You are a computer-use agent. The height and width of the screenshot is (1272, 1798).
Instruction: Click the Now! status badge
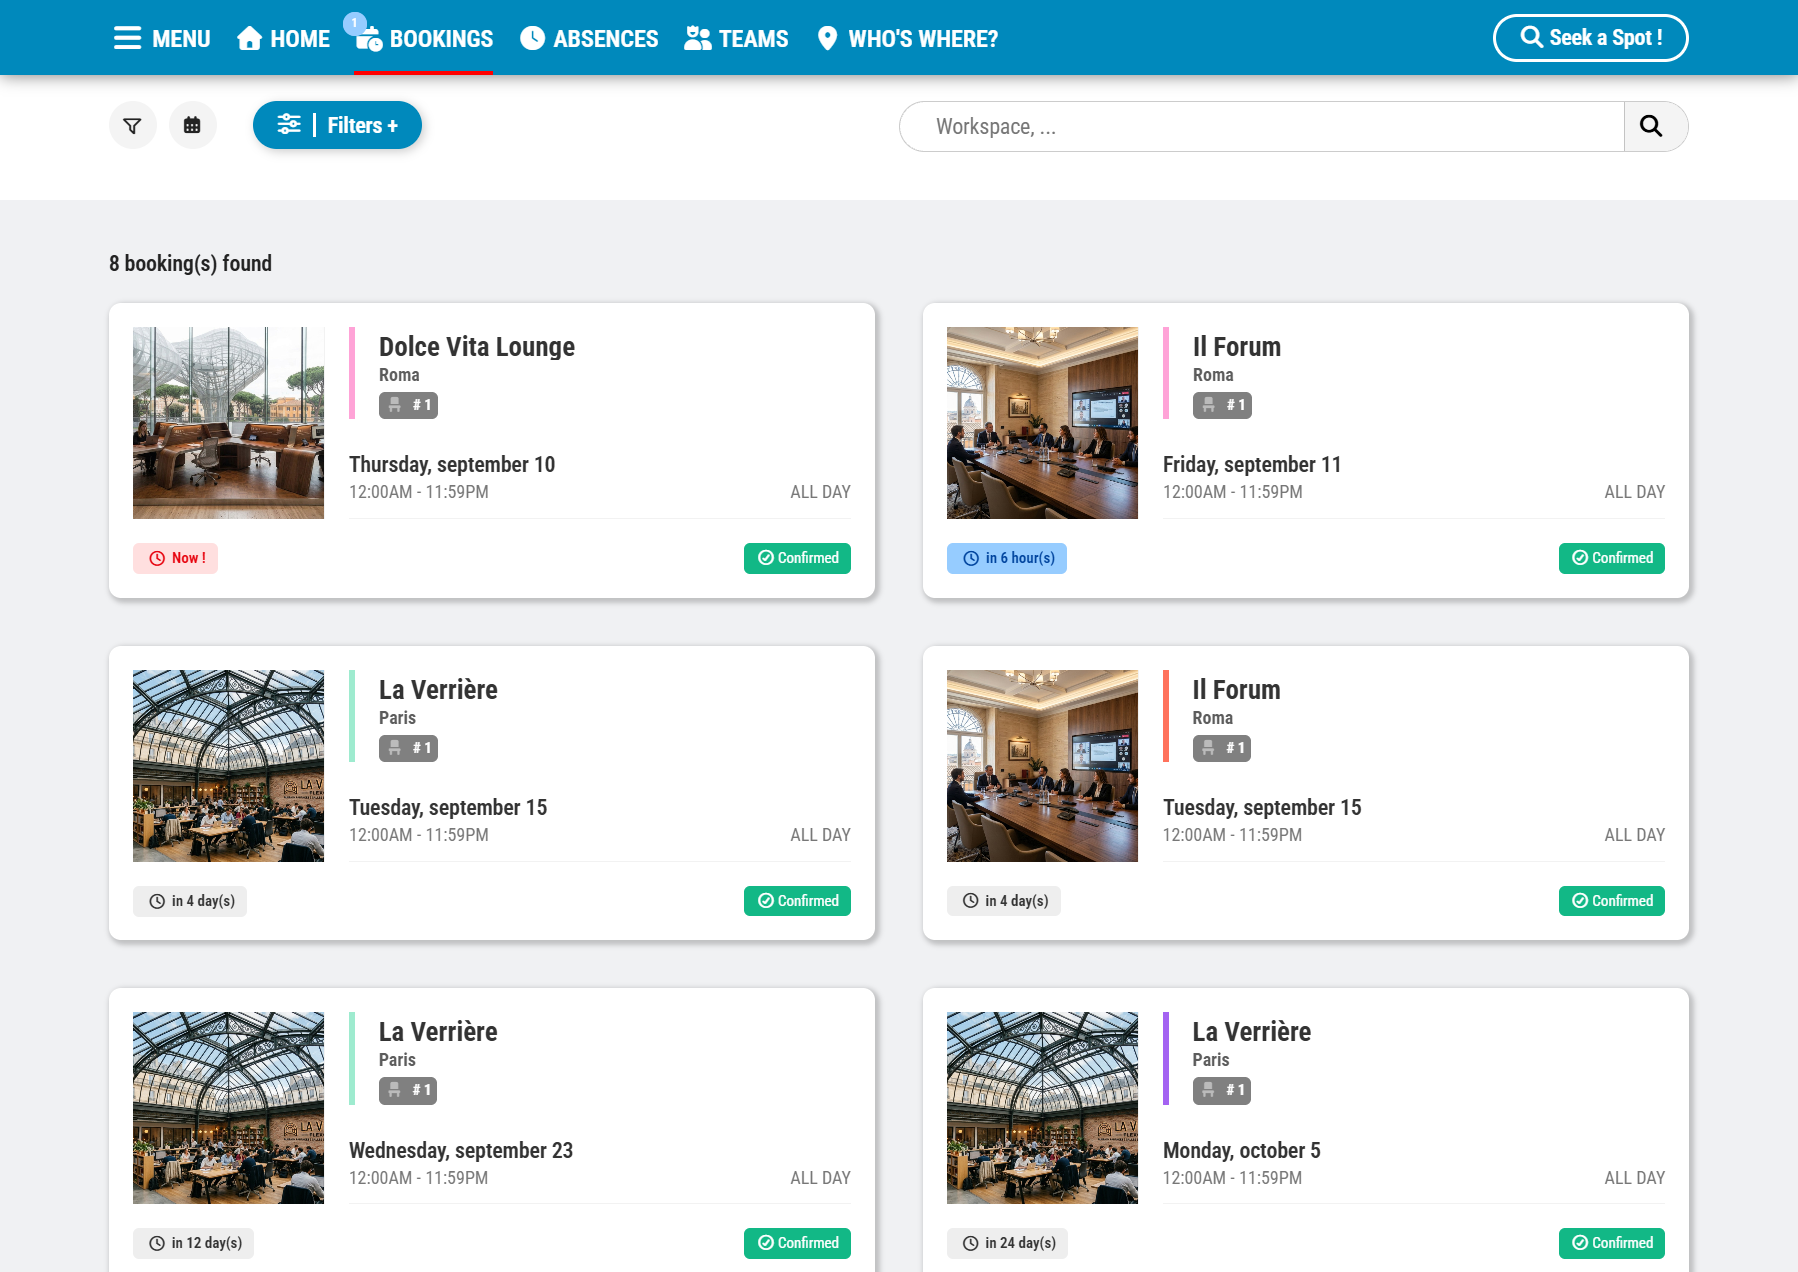click(x=175, y=558)
